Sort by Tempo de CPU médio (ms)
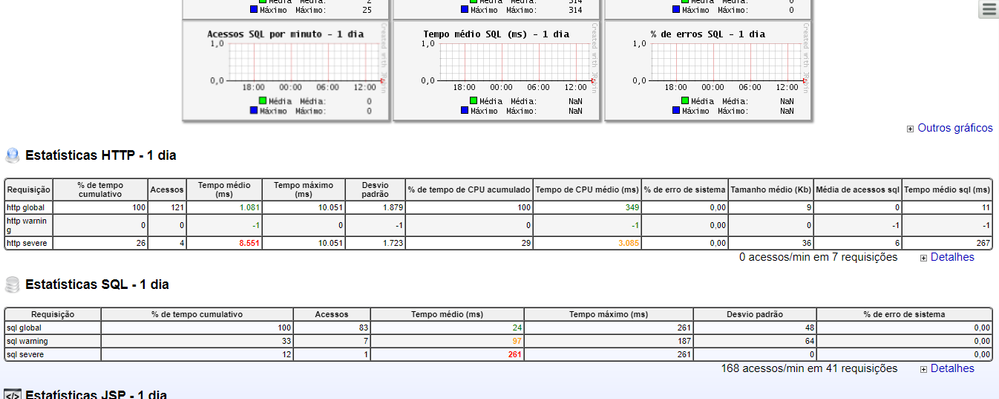The height and width of the screenshot is (399, 999). 587,190
